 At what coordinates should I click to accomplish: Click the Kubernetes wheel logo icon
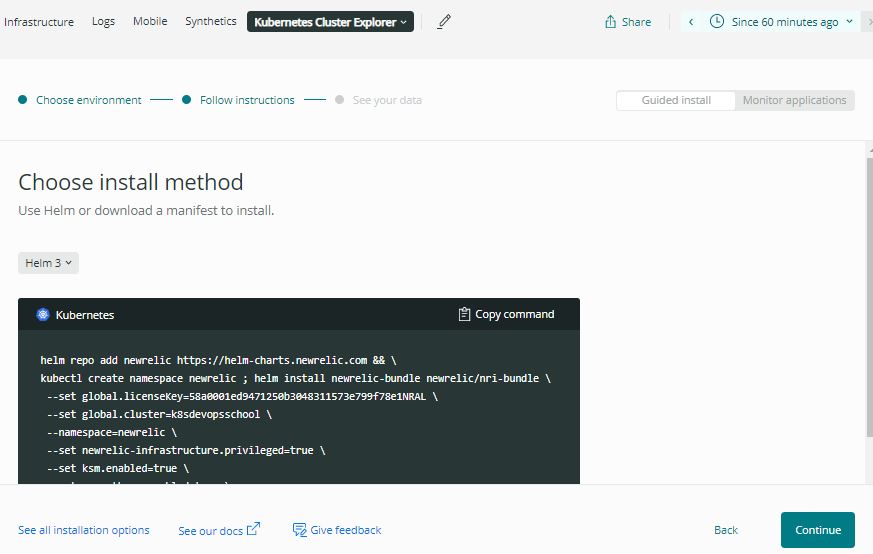43,314
